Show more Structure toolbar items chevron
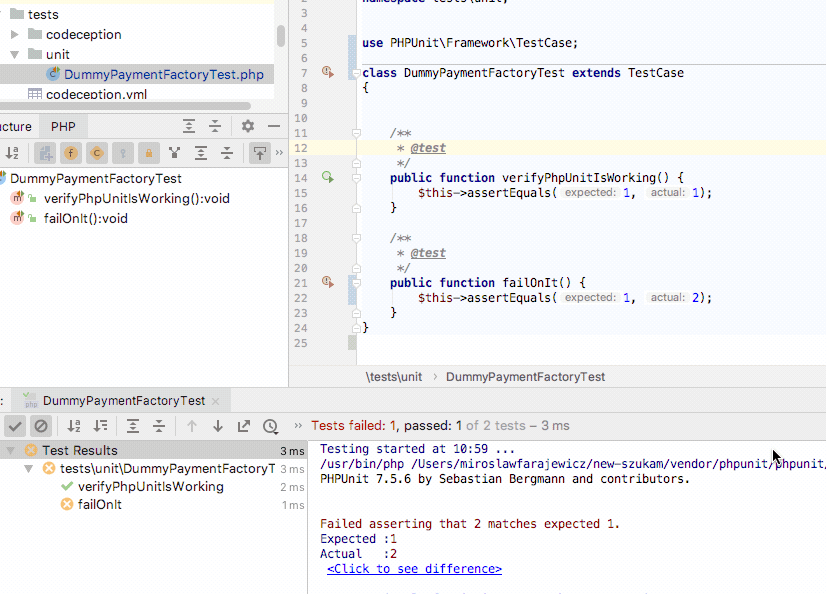This screenshot has width=826, height=594. (x=279, y=153)
